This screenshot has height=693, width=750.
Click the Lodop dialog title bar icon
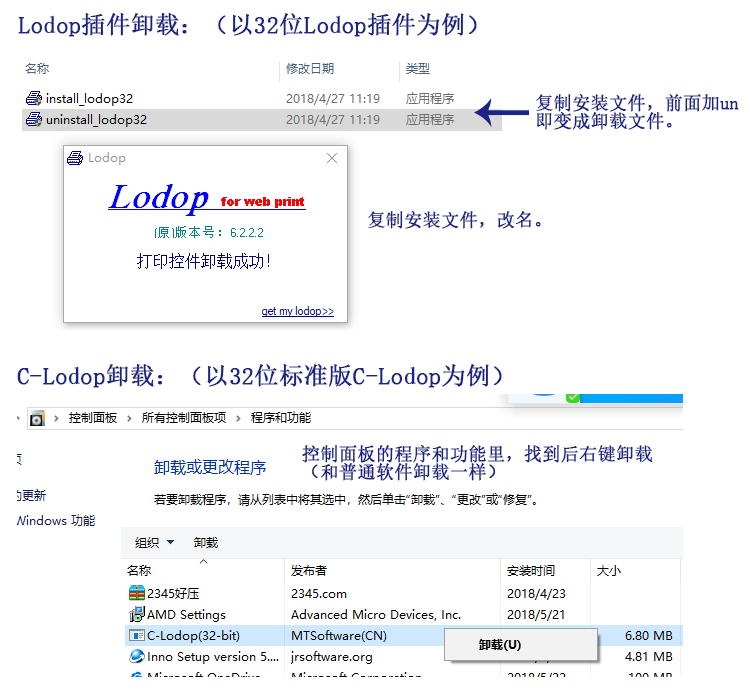(75, 158)
